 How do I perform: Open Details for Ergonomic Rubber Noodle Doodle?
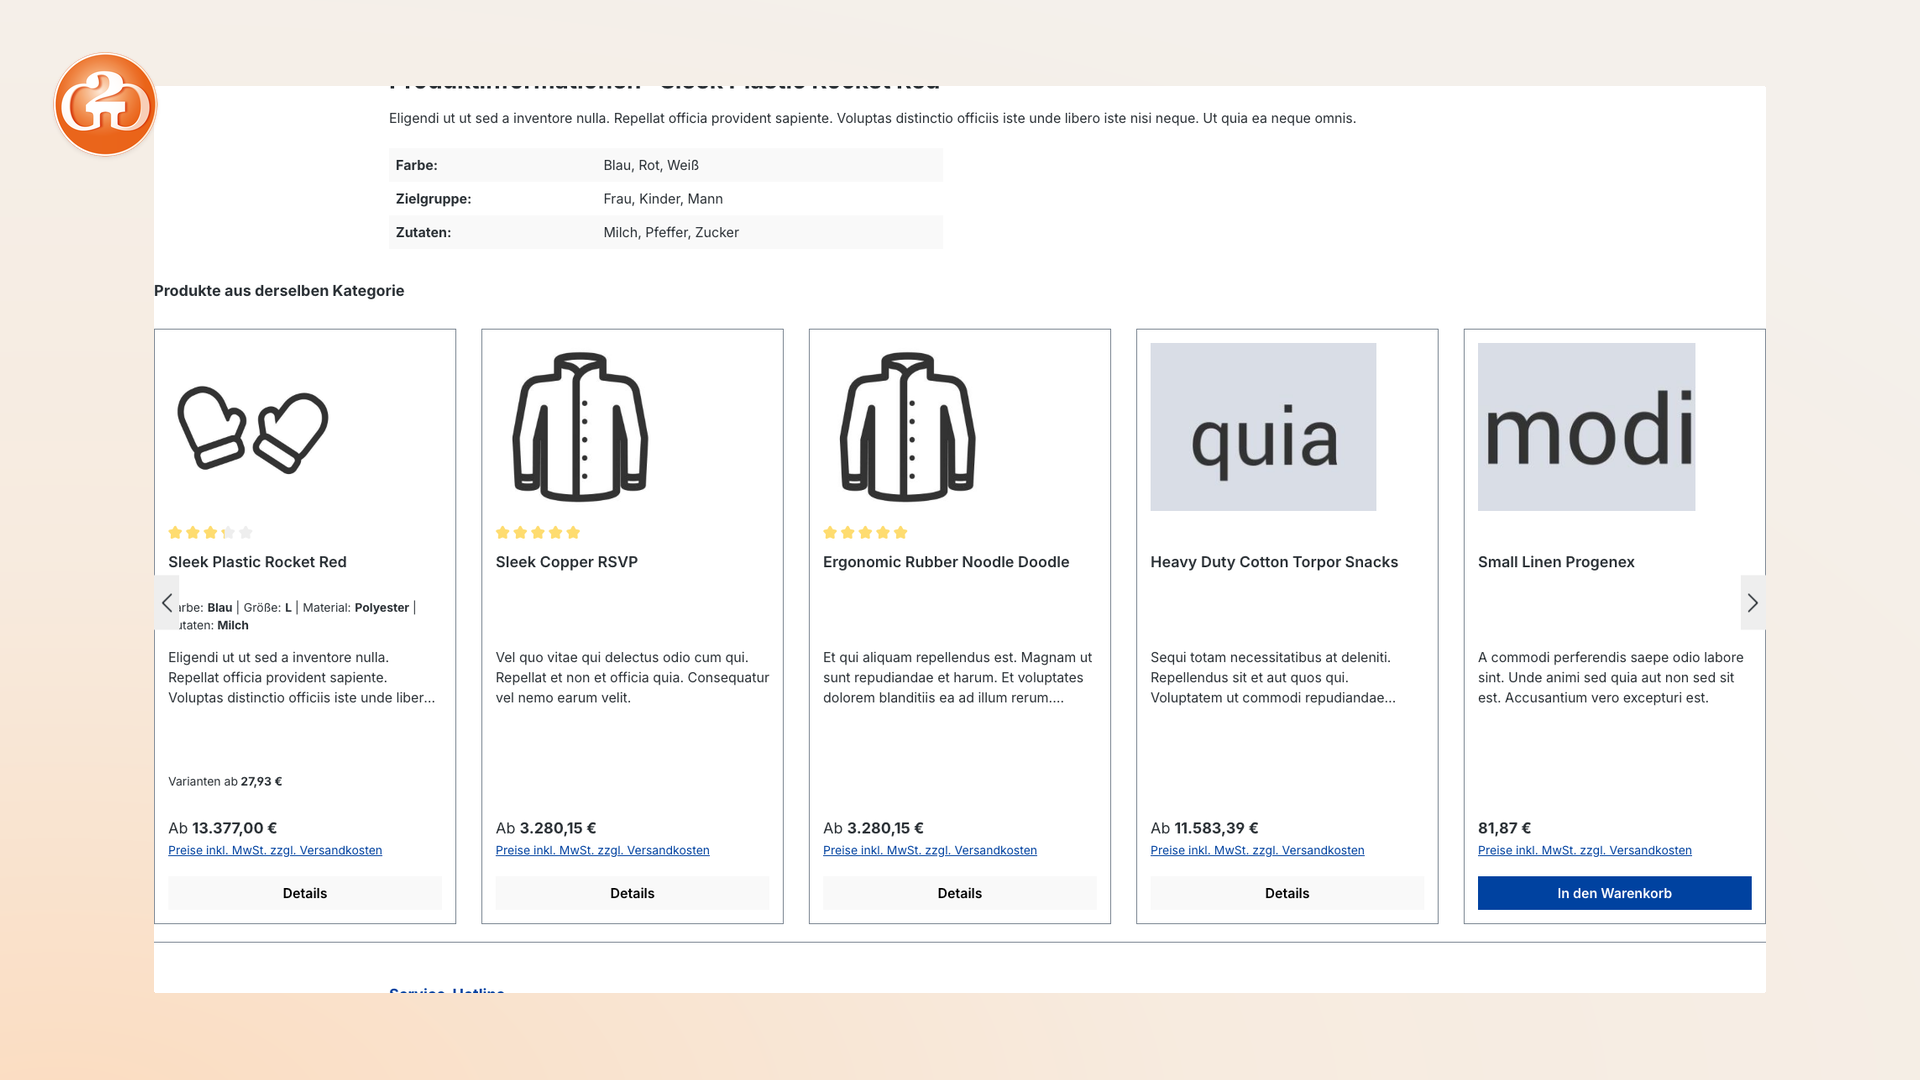tap(960, 893)
